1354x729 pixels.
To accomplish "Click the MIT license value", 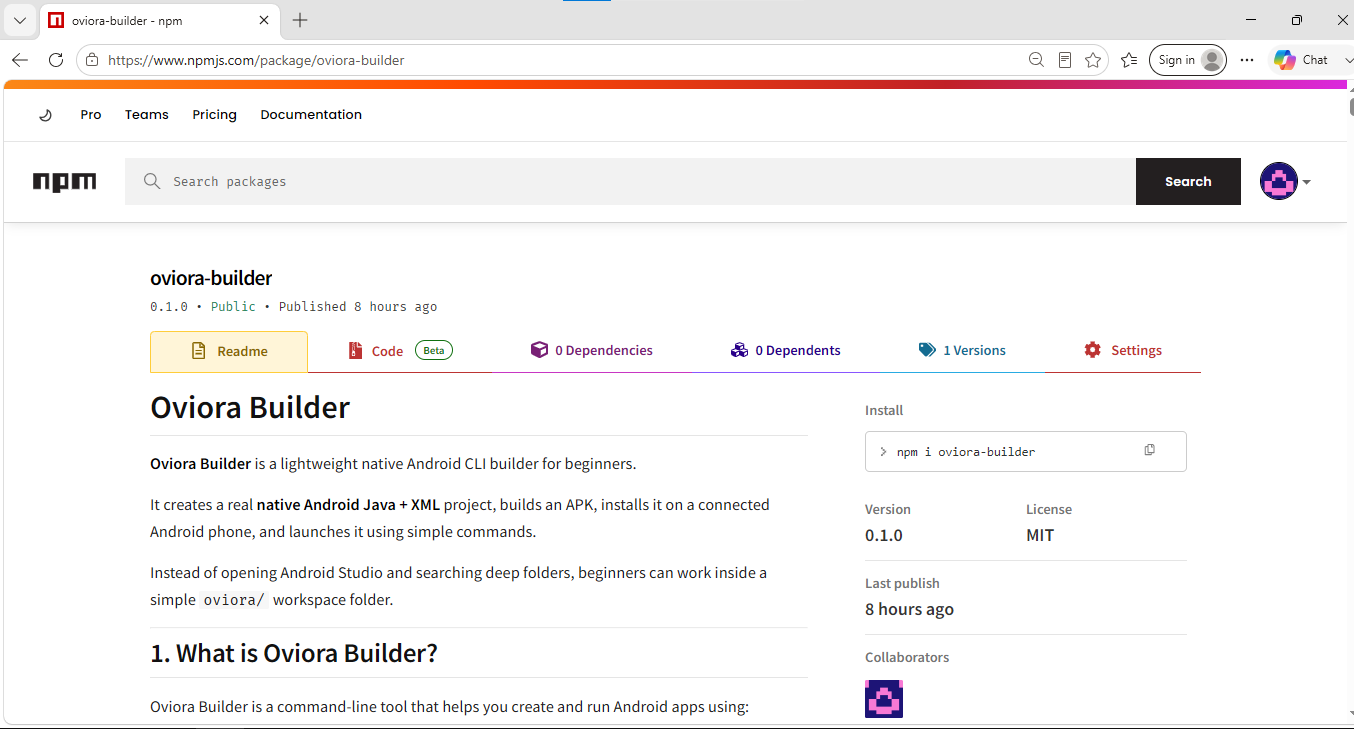I will 1040,535.
